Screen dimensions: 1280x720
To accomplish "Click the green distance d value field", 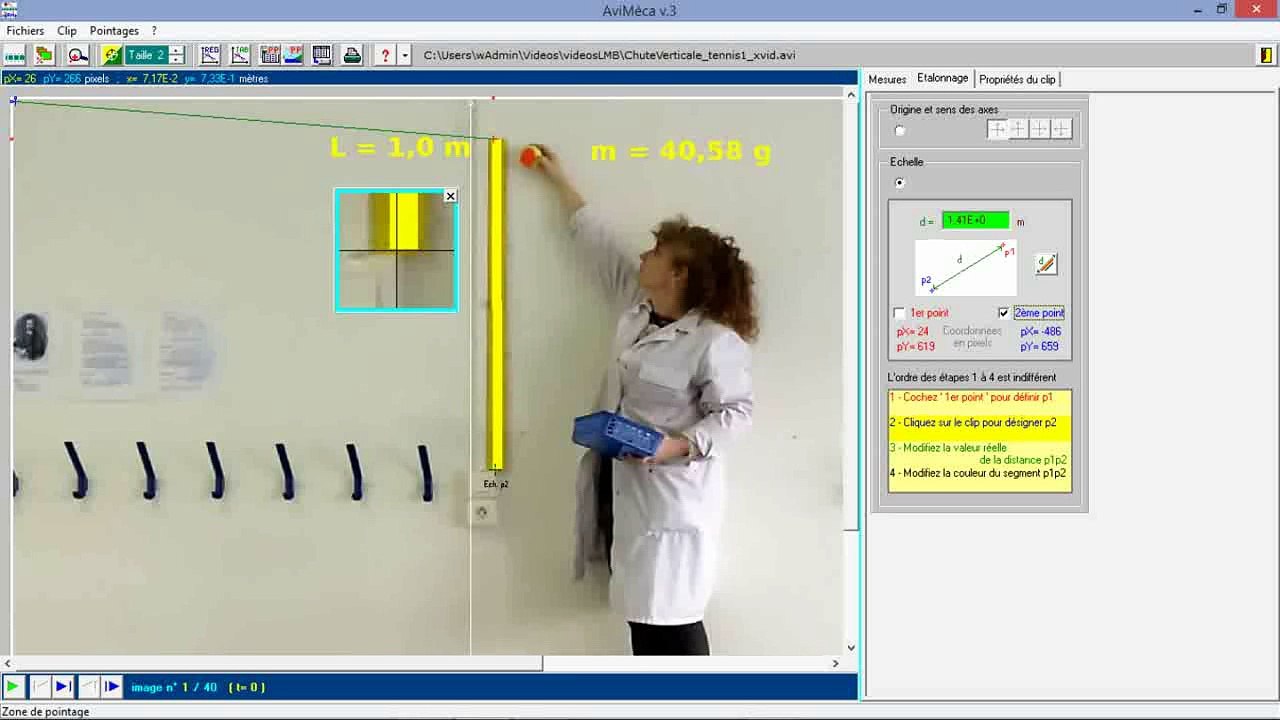I will pos(975,221).
